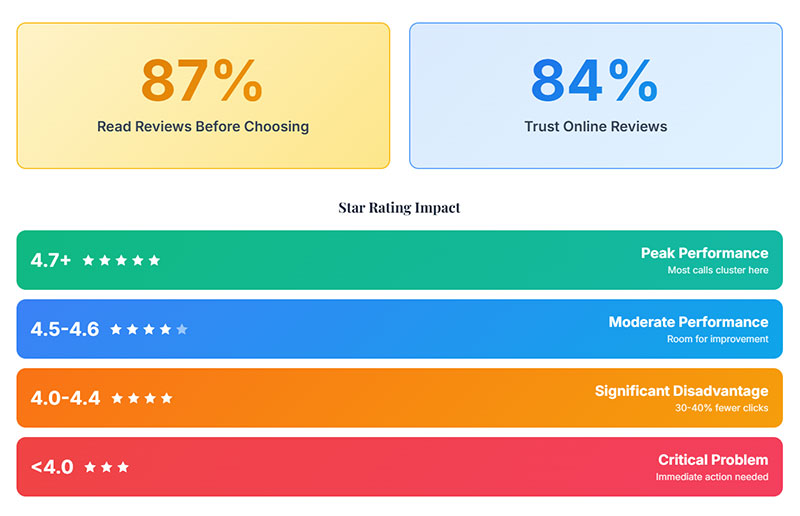
Task: Click the "Critical Problem" title
Action: pos(713,460)
